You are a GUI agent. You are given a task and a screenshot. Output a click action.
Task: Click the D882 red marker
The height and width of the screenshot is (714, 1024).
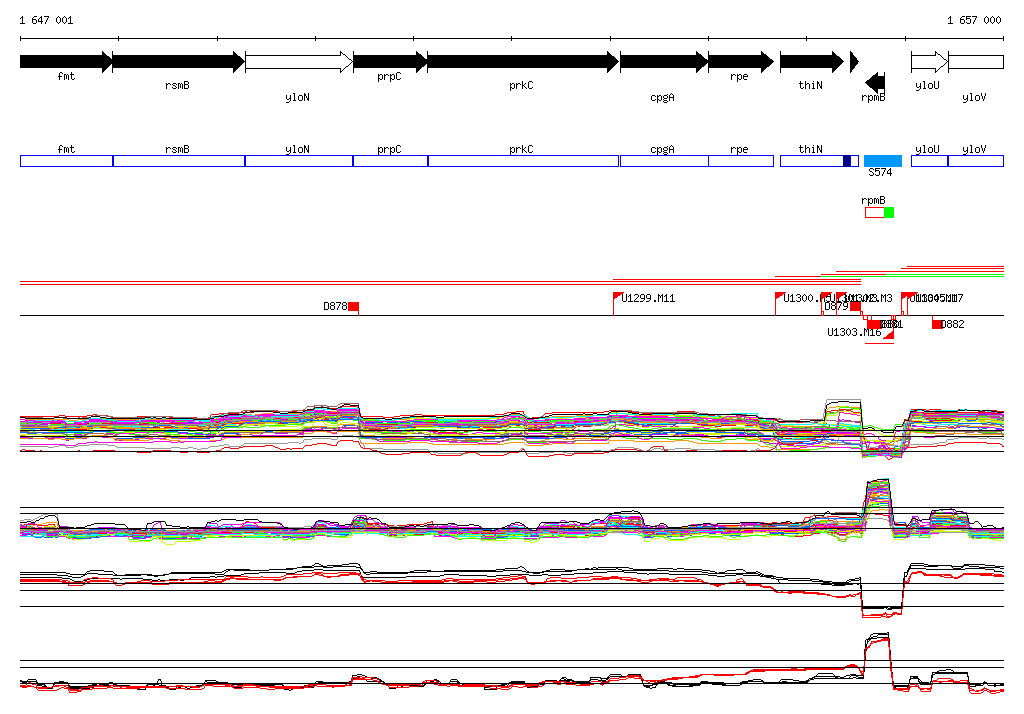936,324
